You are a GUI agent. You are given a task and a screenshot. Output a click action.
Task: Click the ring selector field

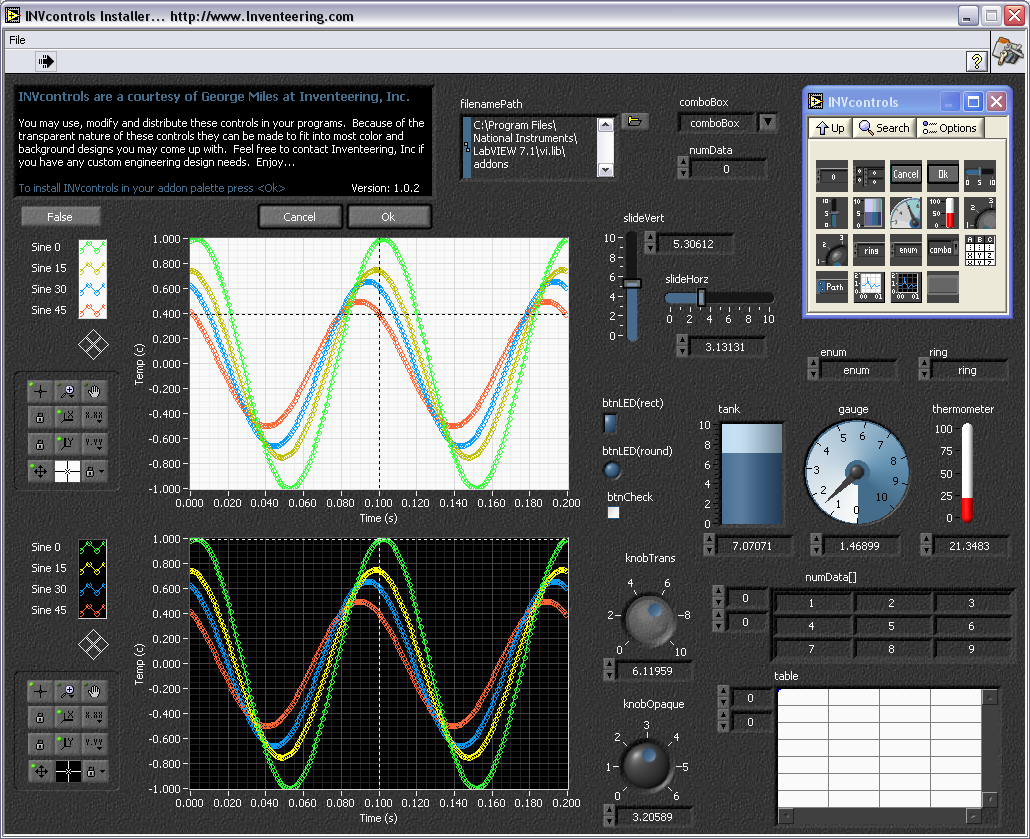[968, 371]
